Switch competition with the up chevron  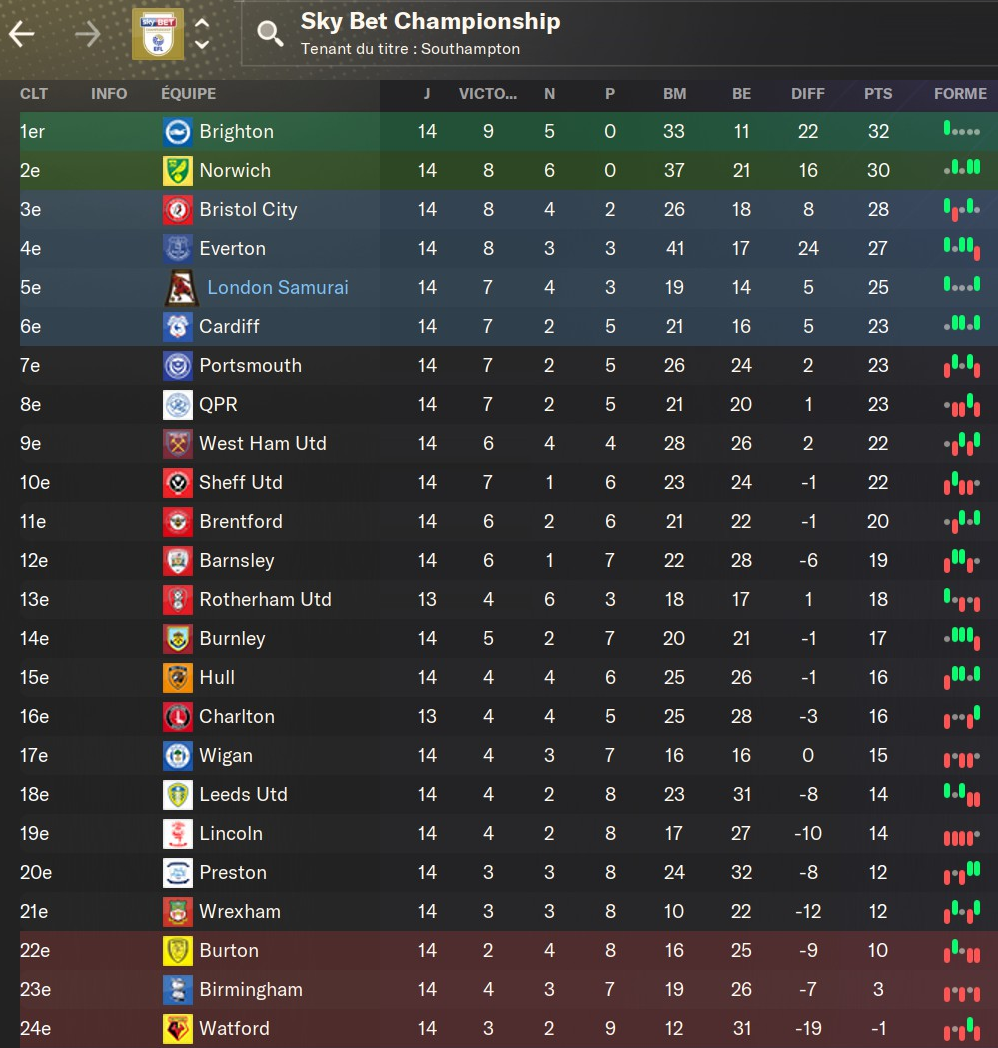pos(202,23)
